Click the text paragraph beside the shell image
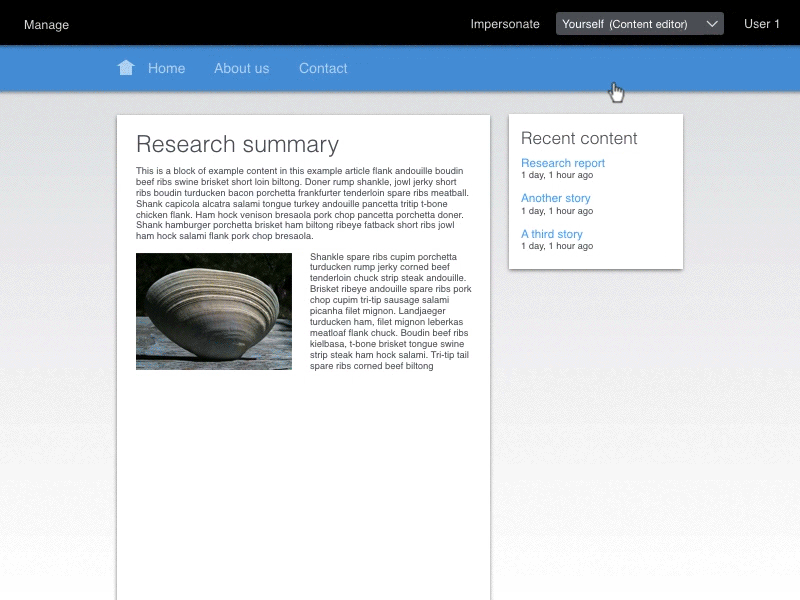This screenshot has height=600, width=800. pos(390,311)
